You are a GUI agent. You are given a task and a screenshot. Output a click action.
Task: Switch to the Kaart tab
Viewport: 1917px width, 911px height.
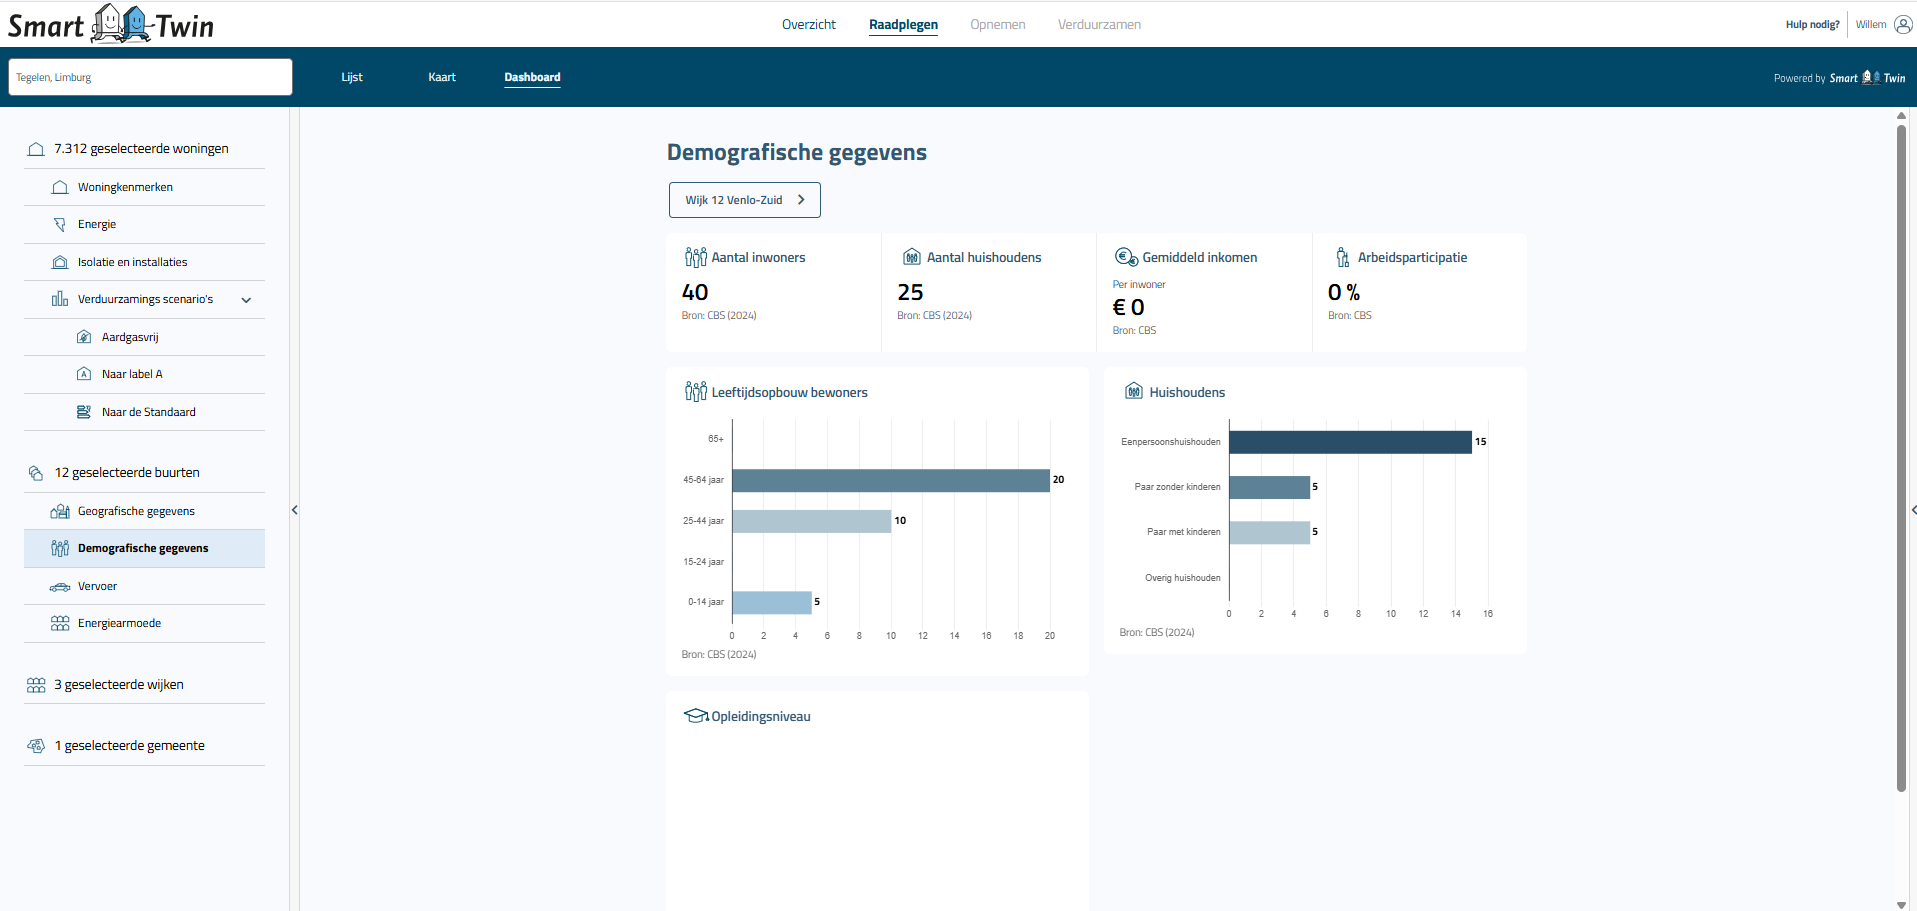tap(441, 77)
